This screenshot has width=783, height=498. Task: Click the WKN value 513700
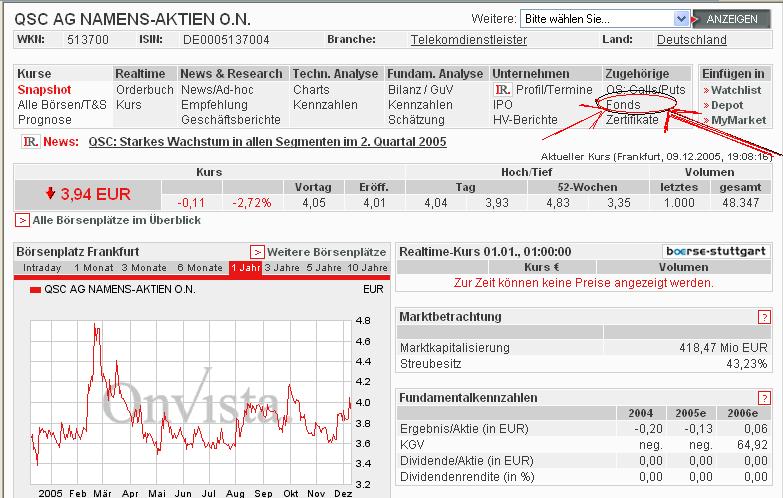[x=88, y=39]
